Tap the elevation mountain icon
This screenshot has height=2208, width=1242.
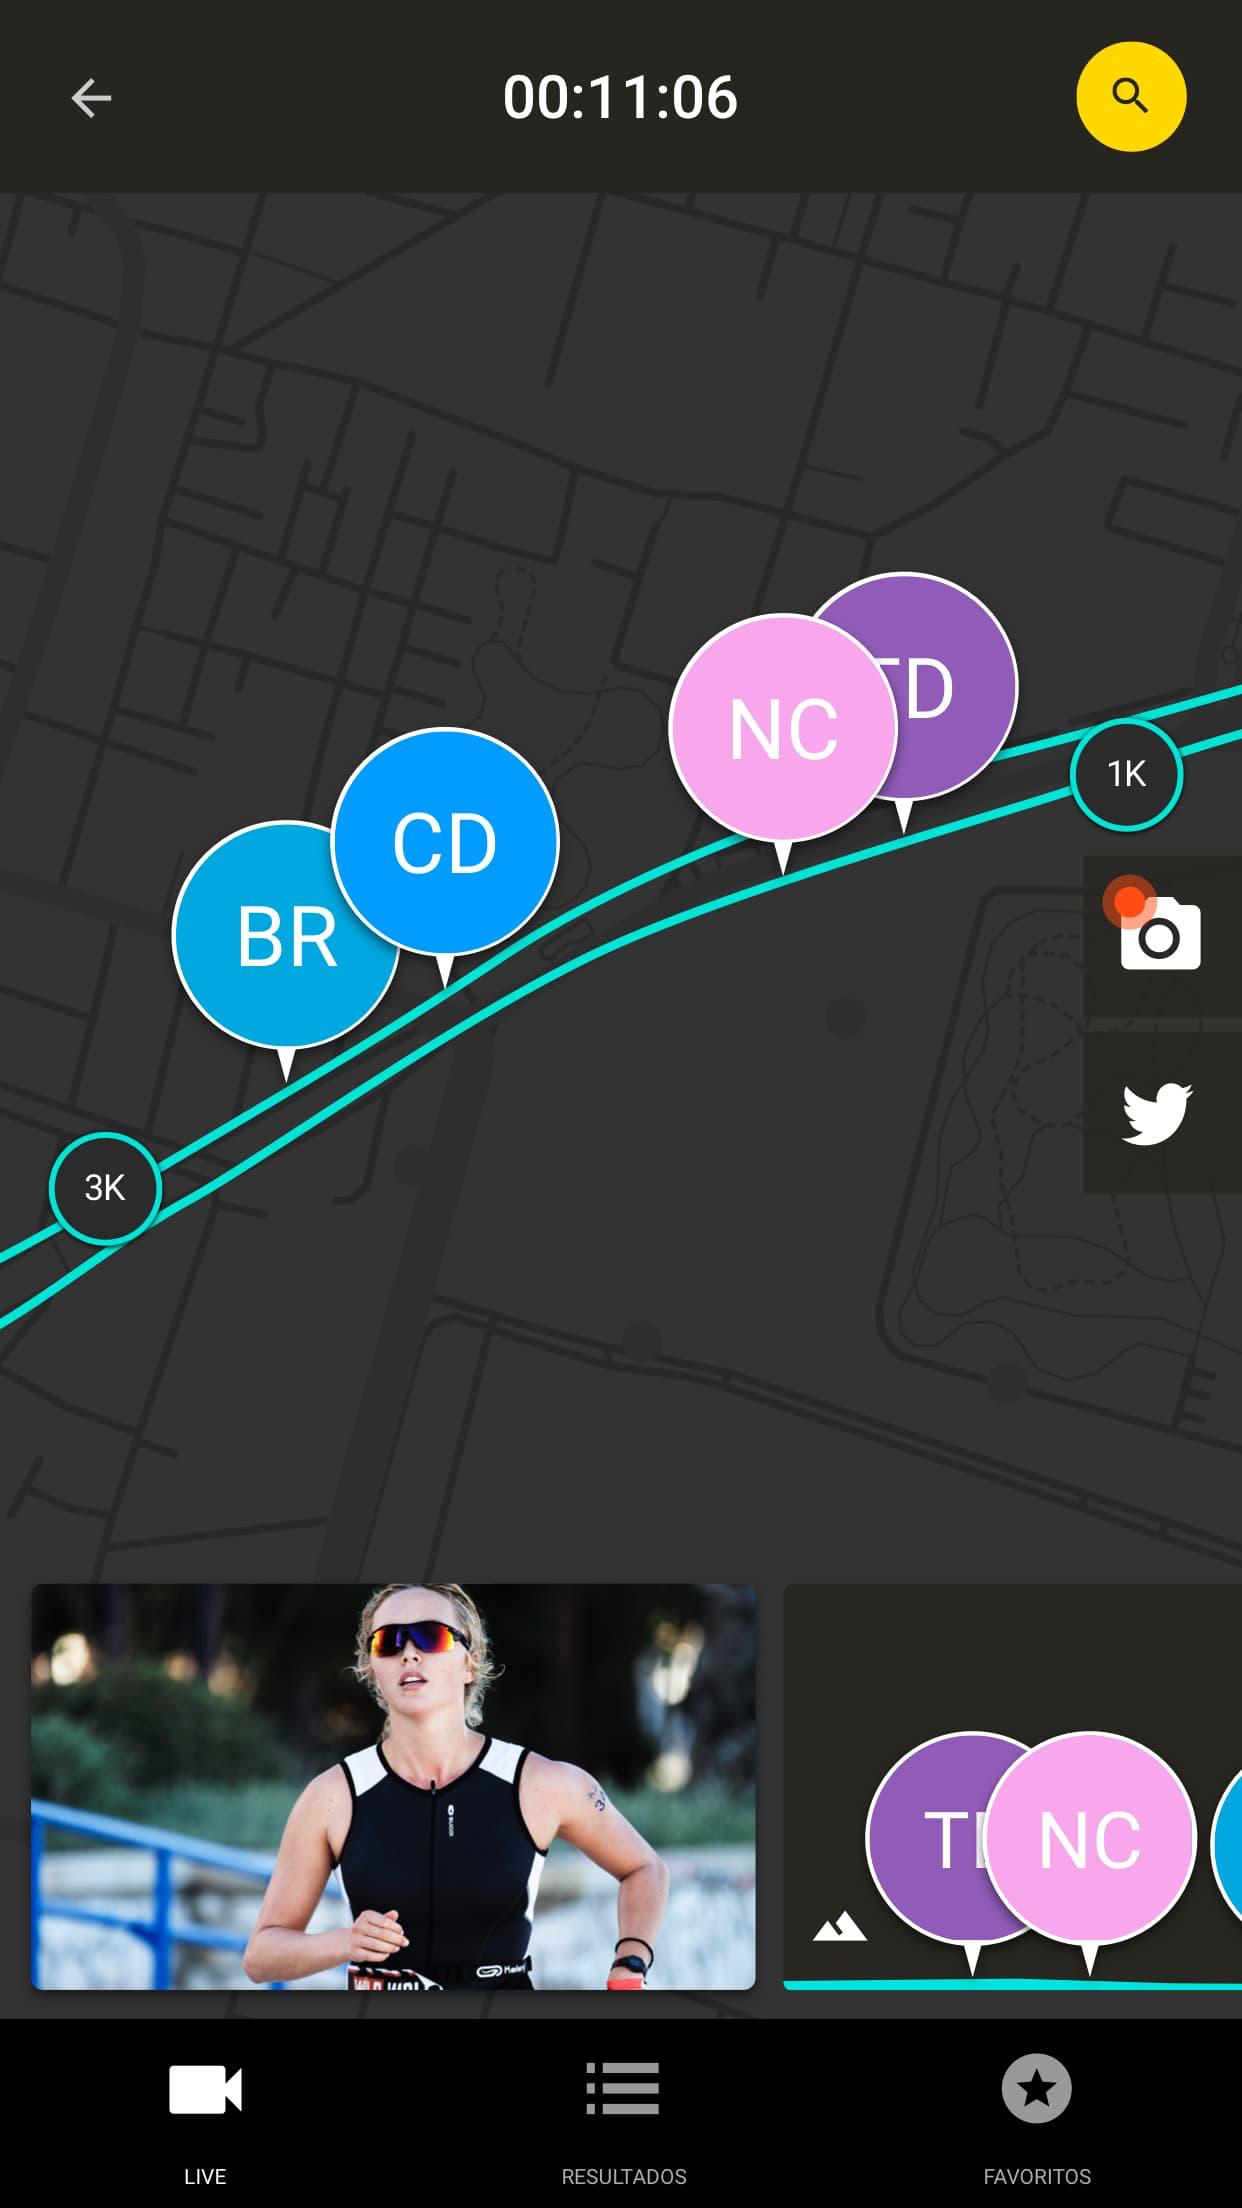point(840,1926)
